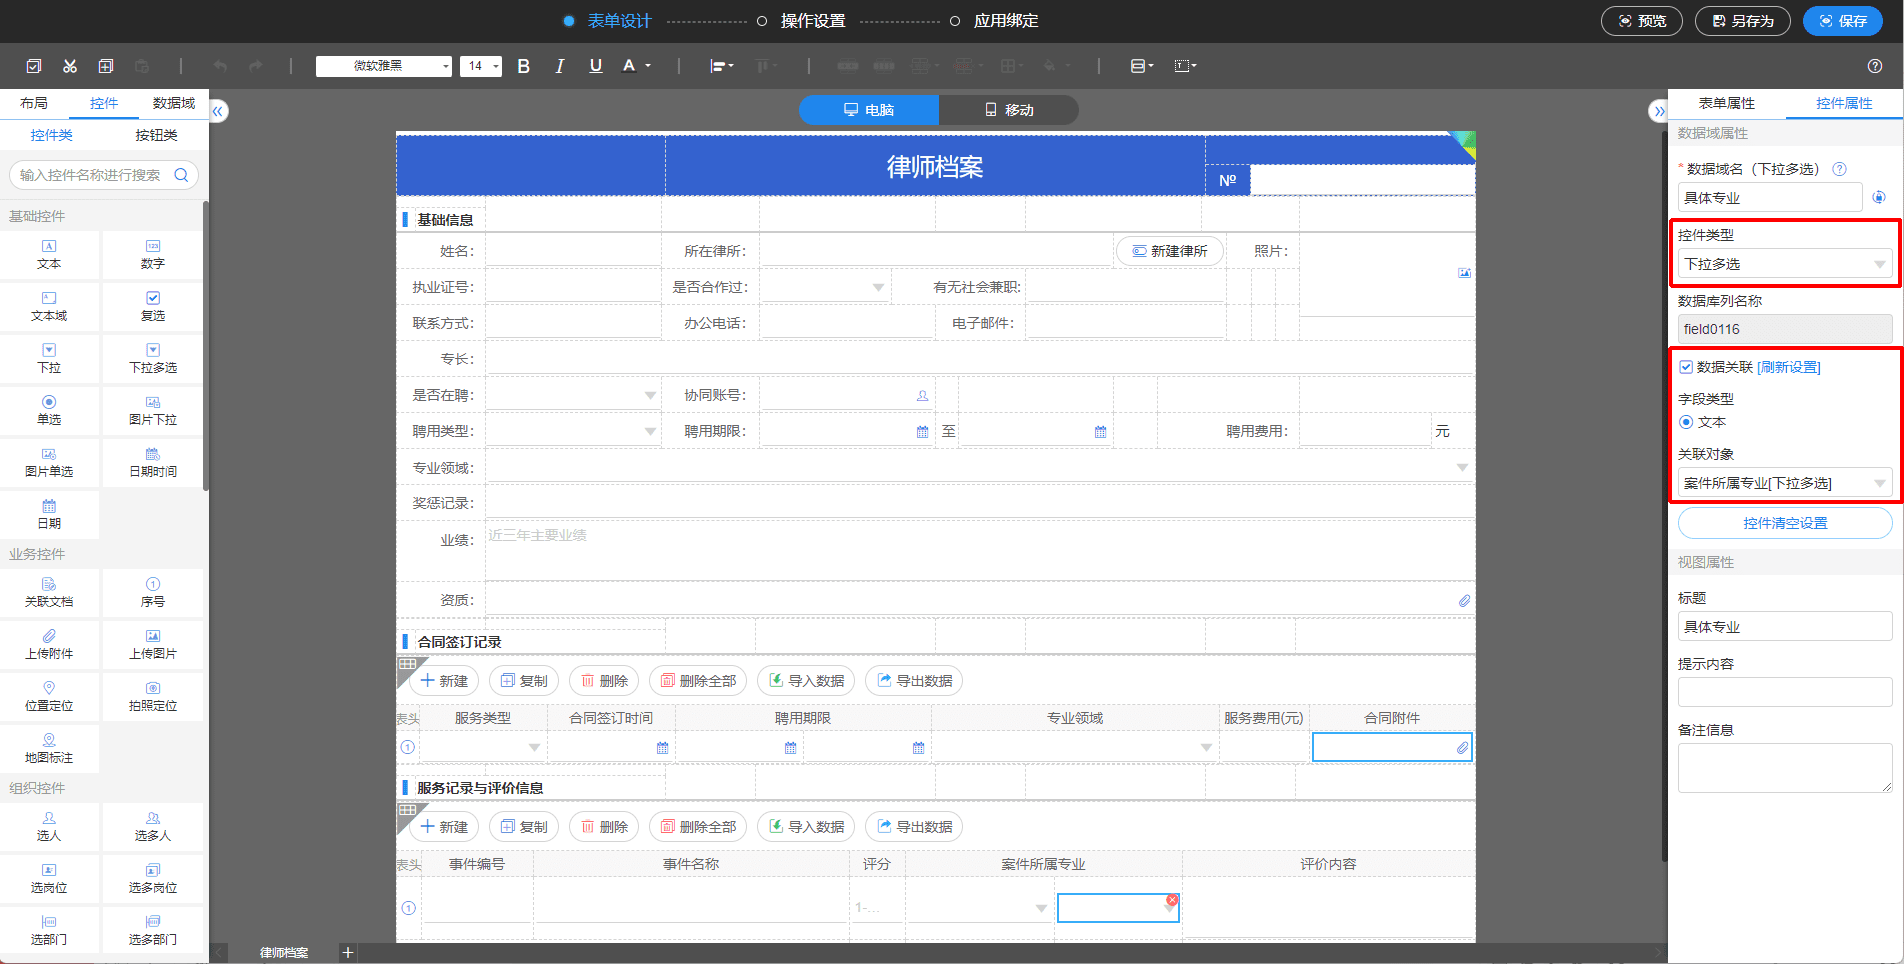The width and height of the screenshot is (1904, 964).
Task: Toggle underline formatting
Action: tap(596, 66)
